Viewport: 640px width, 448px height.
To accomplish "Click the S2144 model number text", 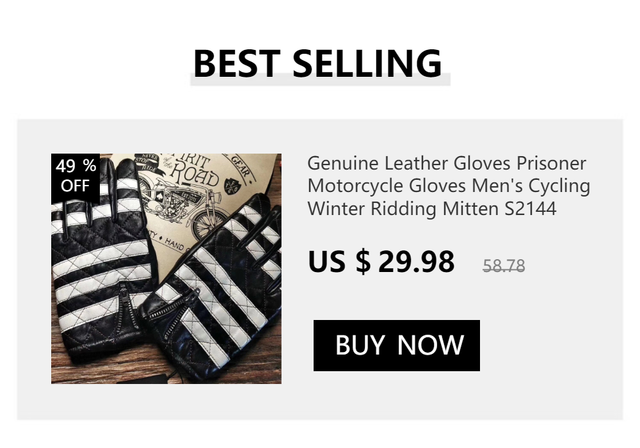I will point(531,208).
